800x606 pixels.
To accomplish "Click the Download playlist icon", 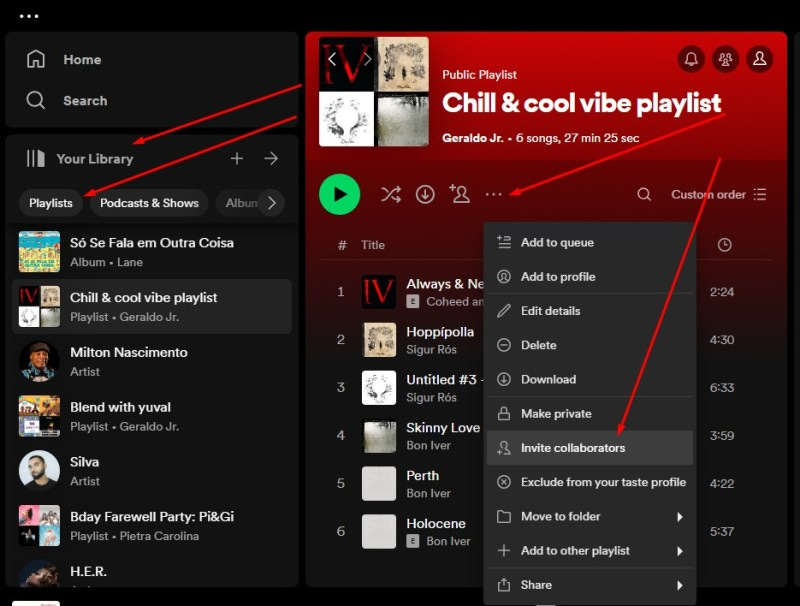I will [424, 195].
